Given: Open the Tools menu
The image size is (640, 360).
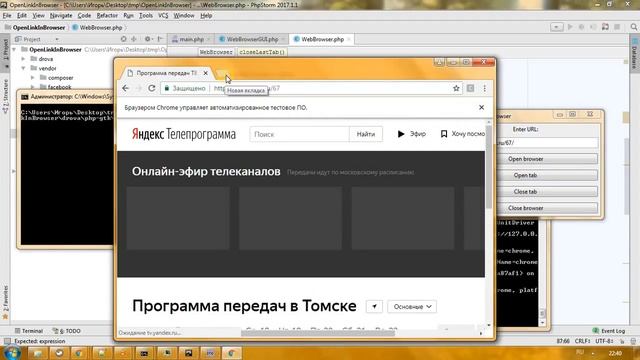Looking at the screenshot, I should click(146, 16).
